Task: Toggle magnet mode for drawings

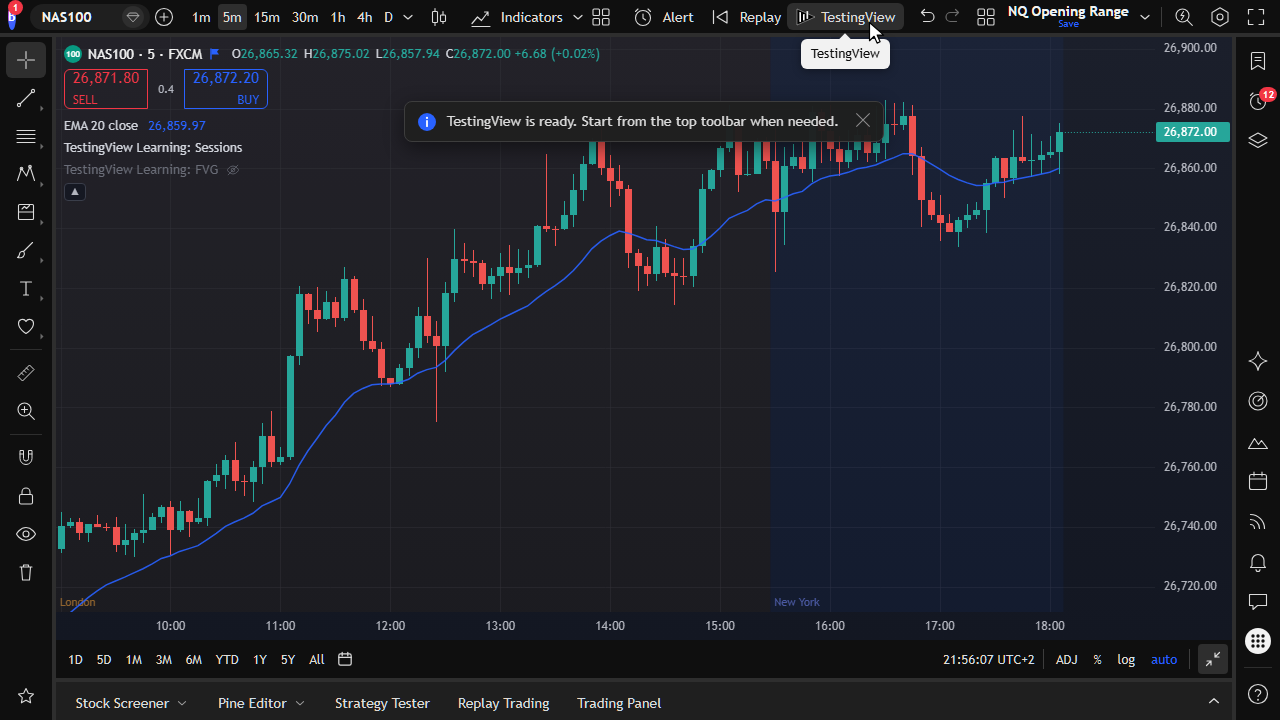Action: [x=26, y=457]
